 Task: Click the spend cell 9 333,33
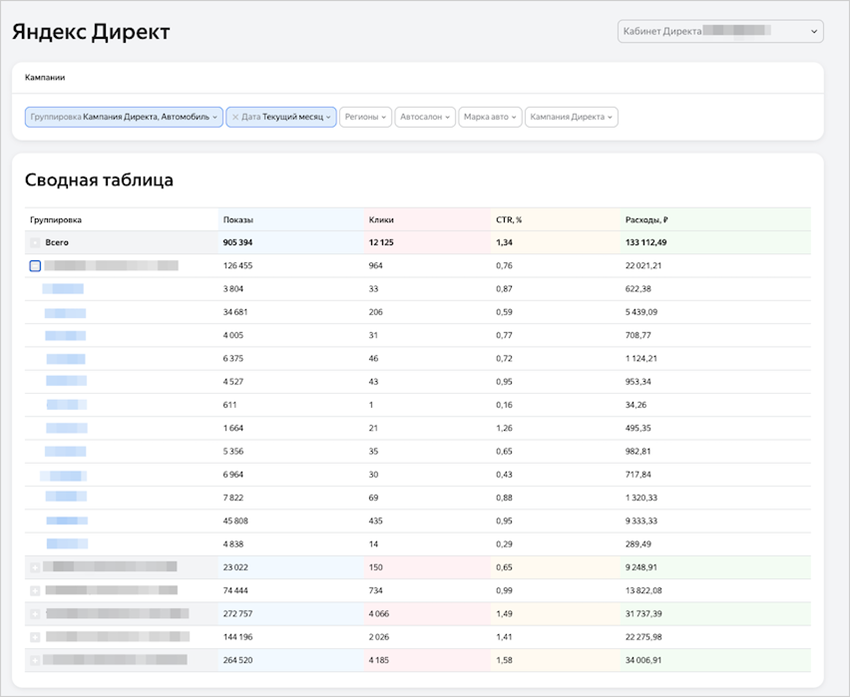[x=641, y=521]
